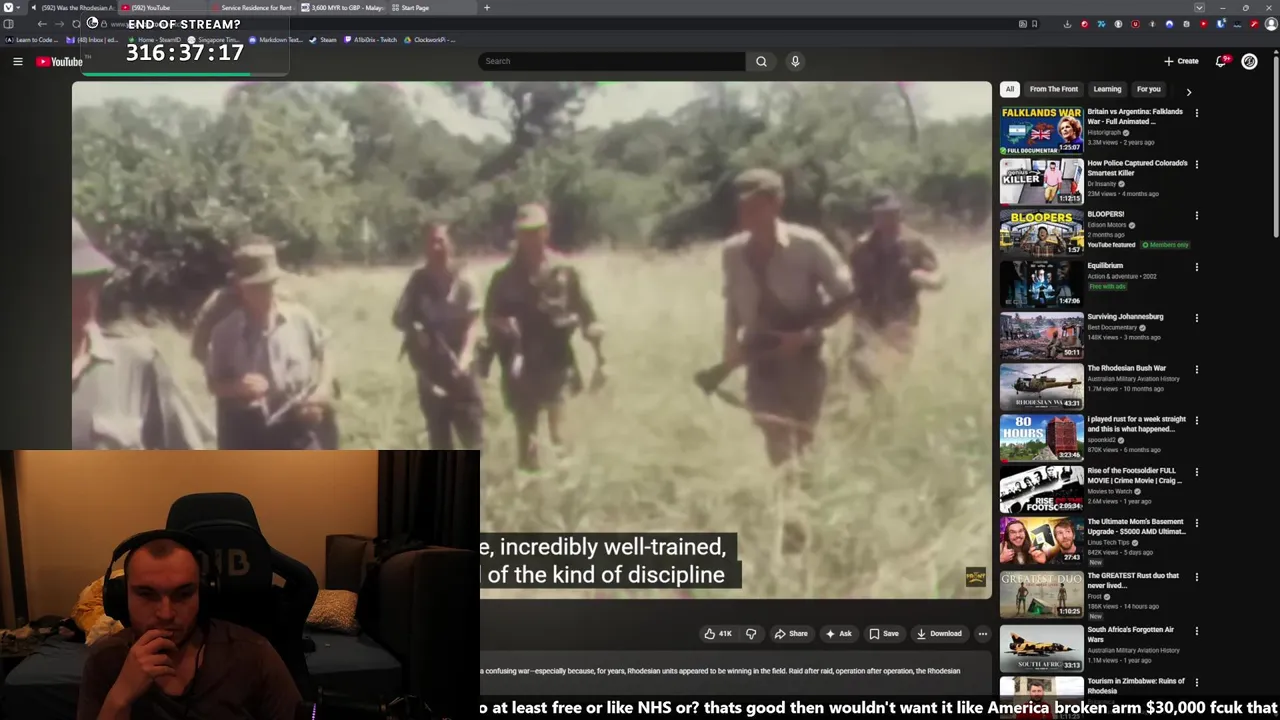Select the Learning filter chip
The height and width of the screenshot is (720, 1280).
1107,89
